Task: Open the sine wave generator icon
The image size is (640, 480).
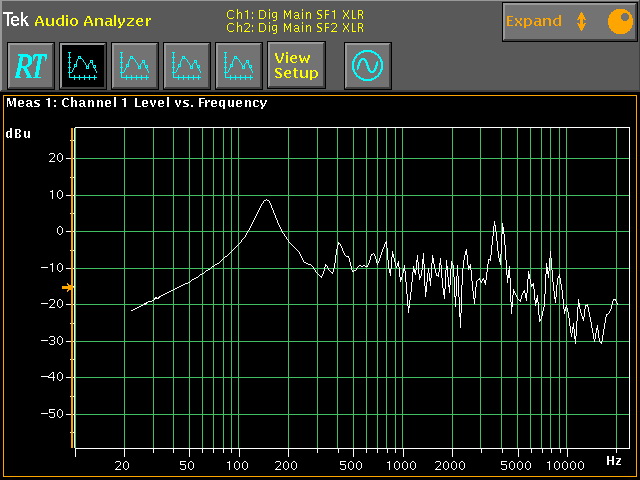Action: (x=367, y=66)
